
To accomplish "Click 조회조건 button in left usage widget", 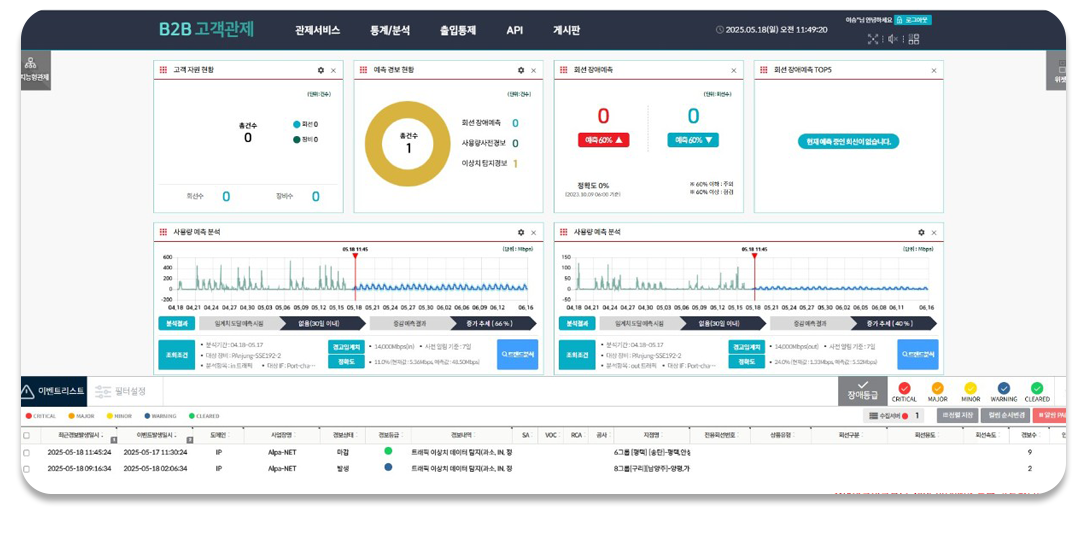I will click(177, 354).
